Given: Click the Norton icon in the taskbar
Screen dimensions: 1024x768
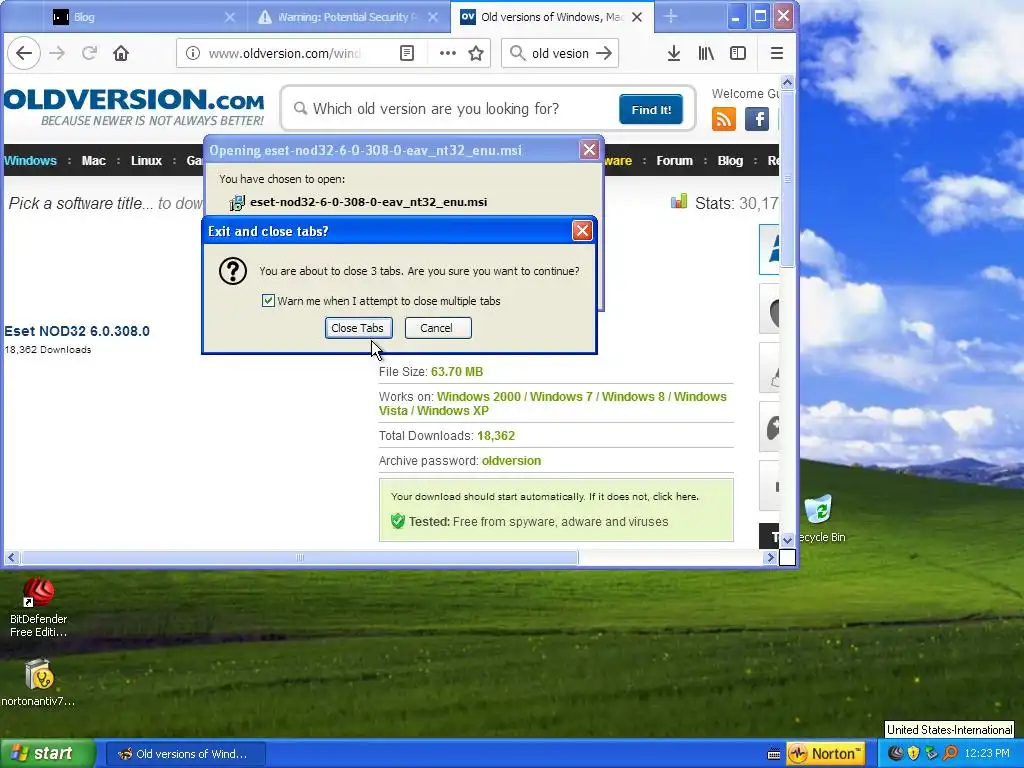Looking at the screenshot, I should pyautogui.click(x=825, y=754).
